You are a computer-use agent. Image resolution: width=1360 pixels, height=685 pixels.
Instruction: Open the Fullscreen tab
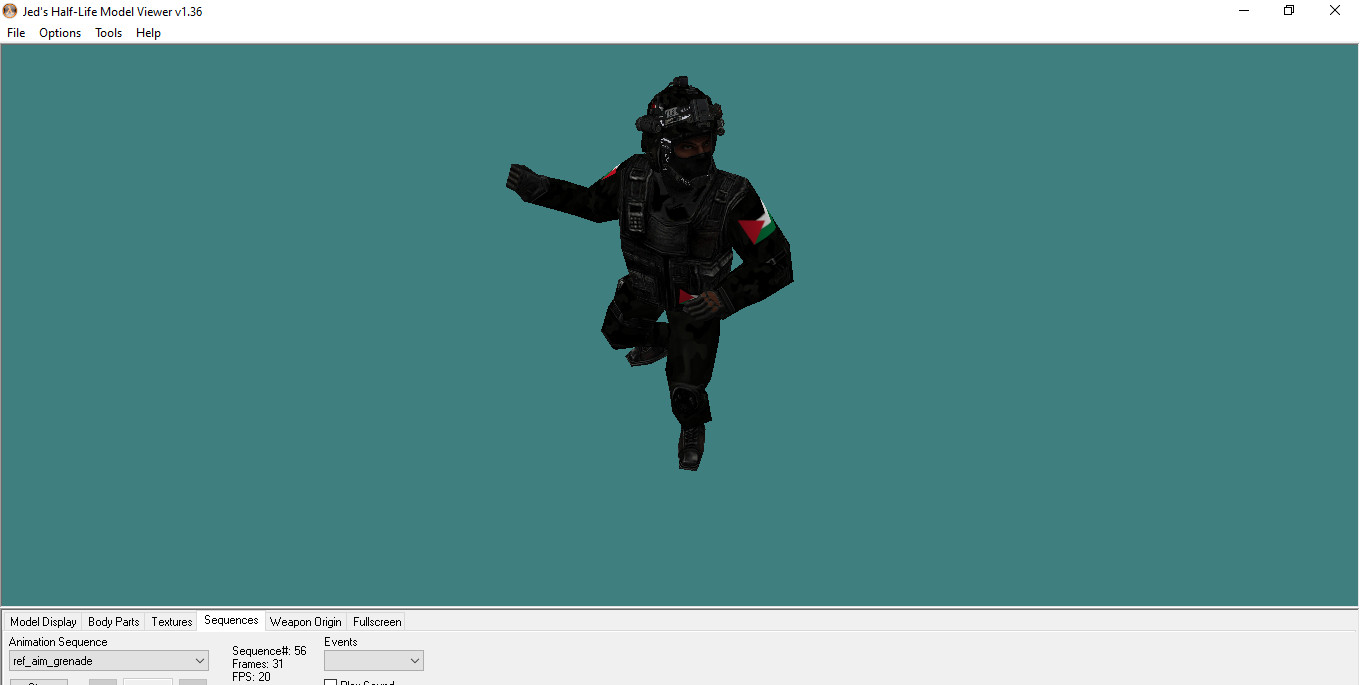point(377,621)
